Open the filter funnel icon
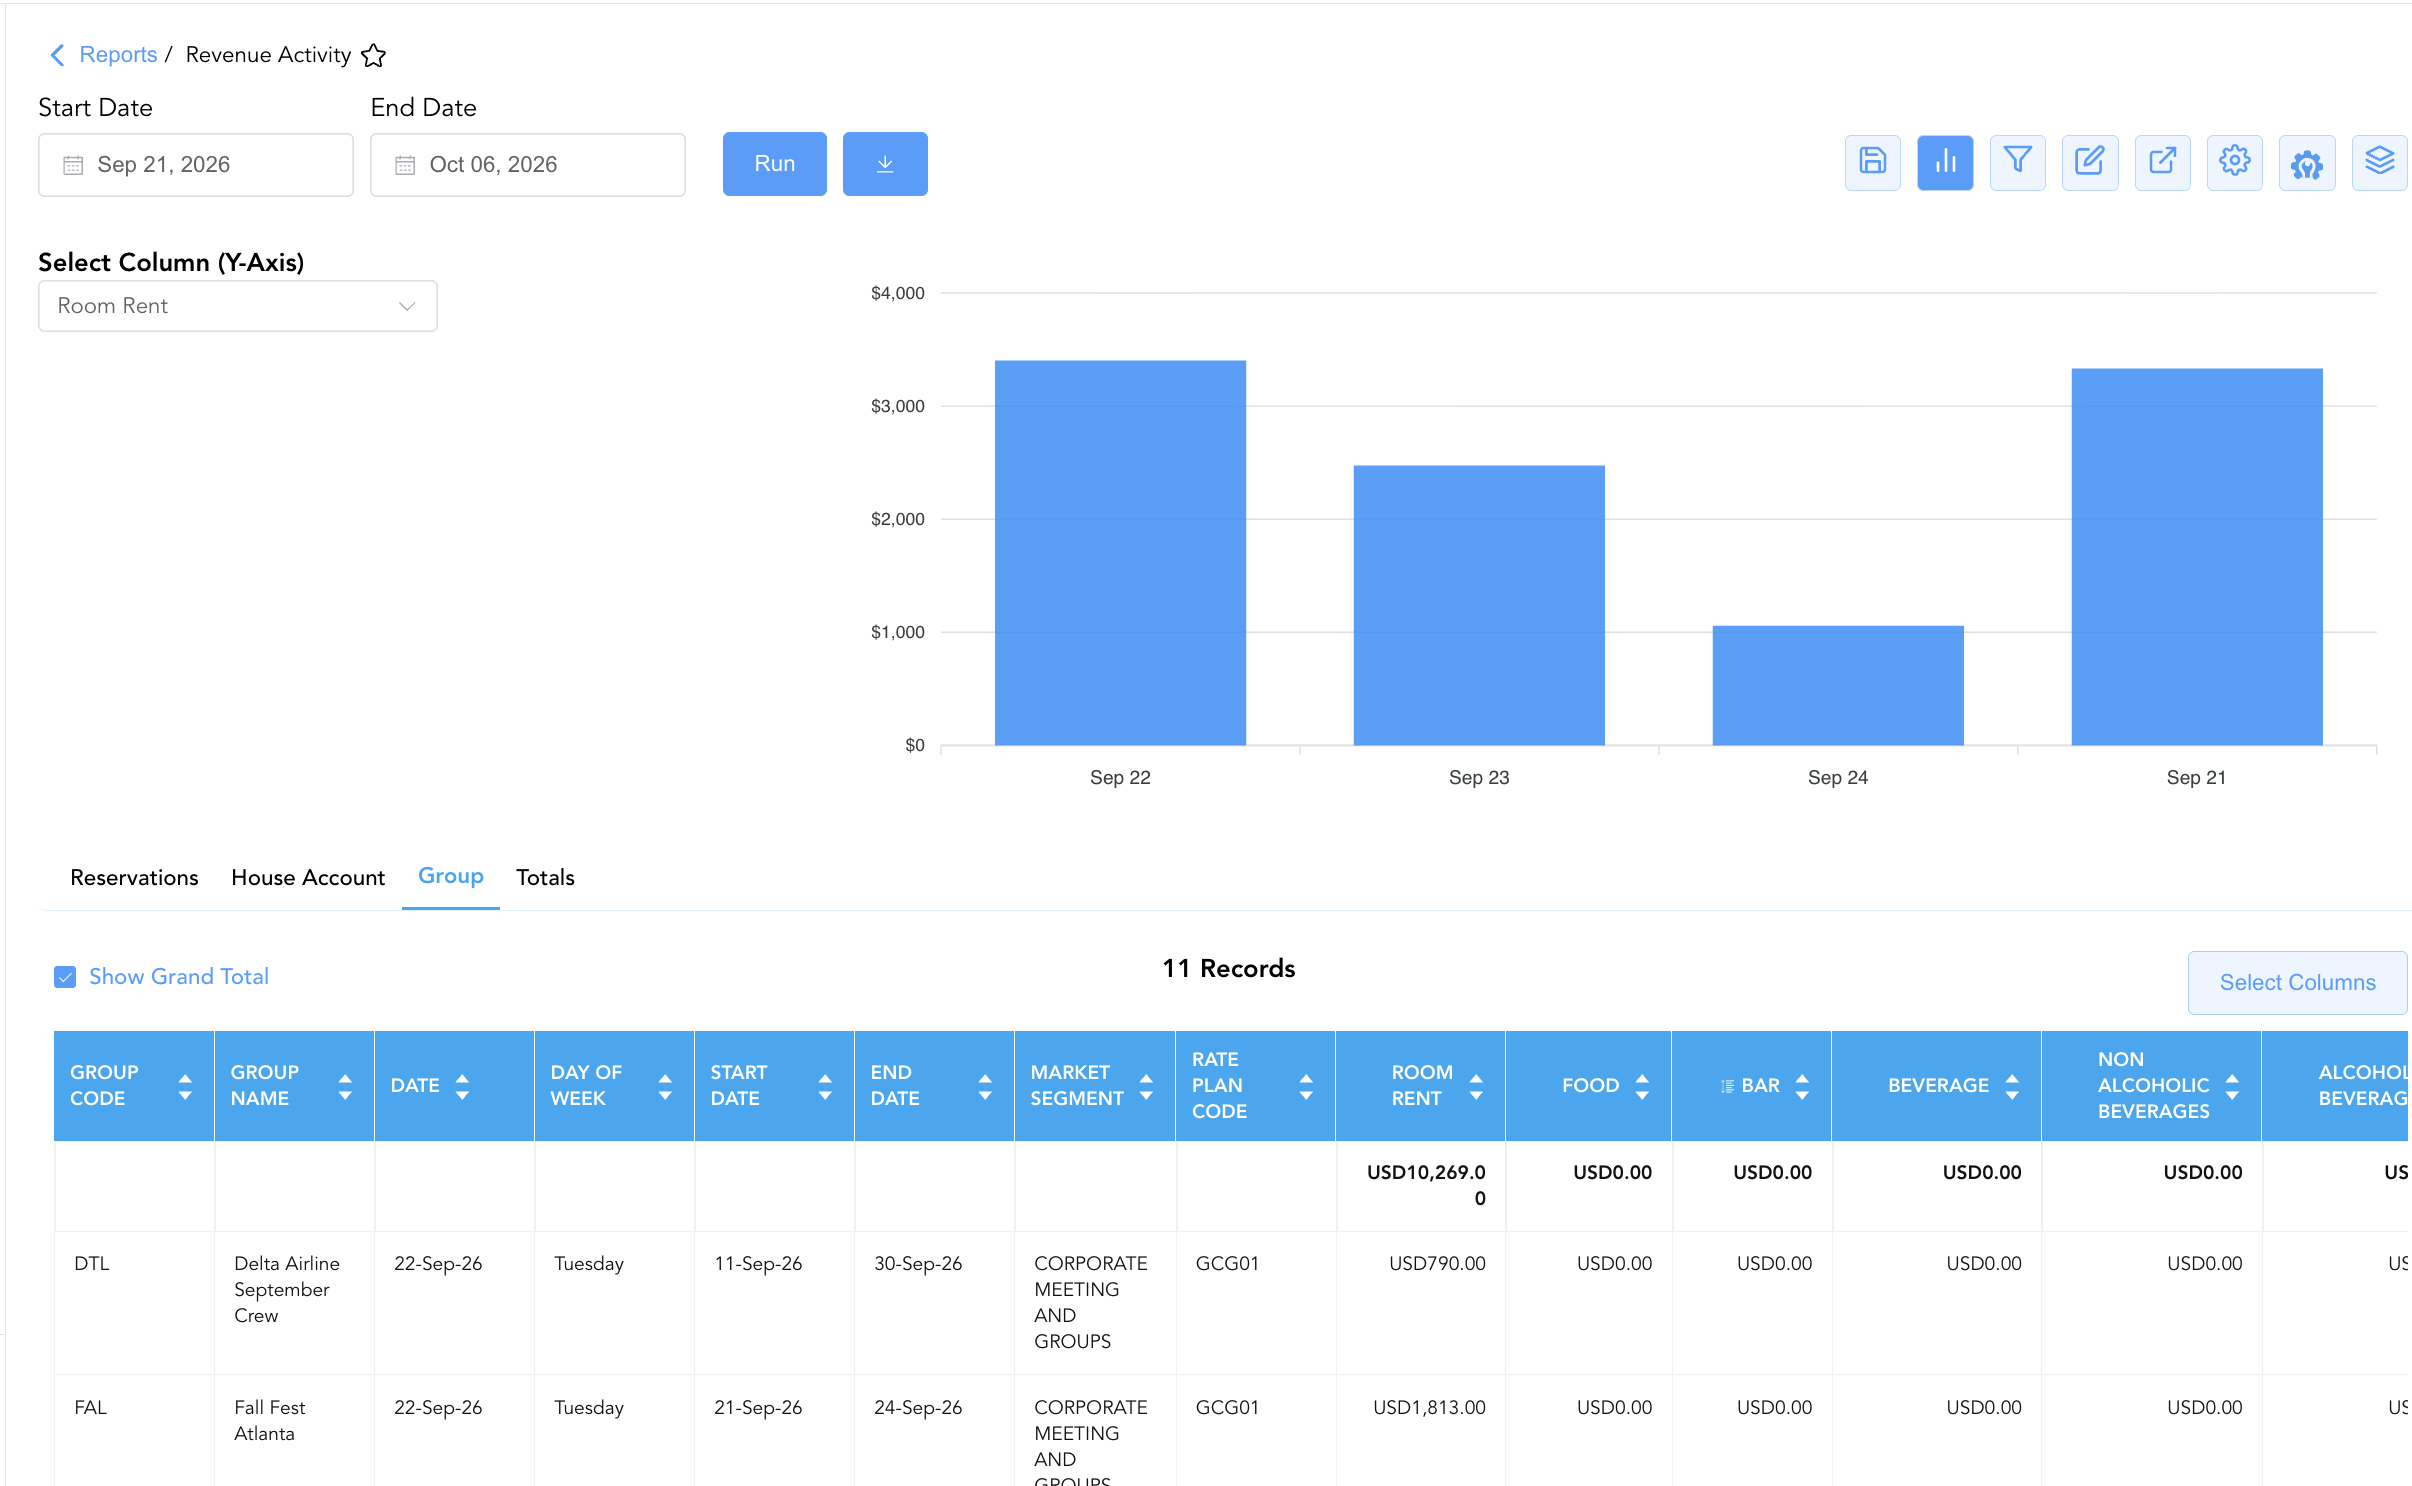Viewport: 2412px width, 1486px height. [x=2017, y=162]
